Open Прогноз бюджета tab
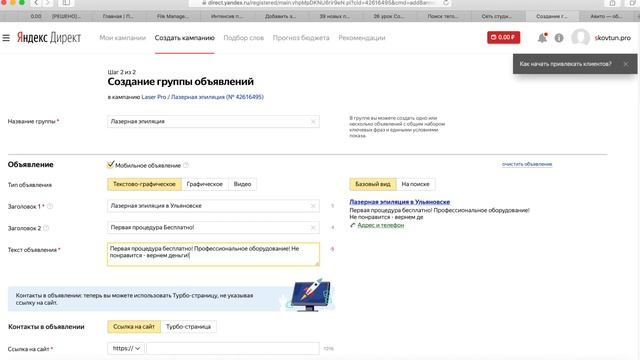The image size is (640, 360). (301, 38)
